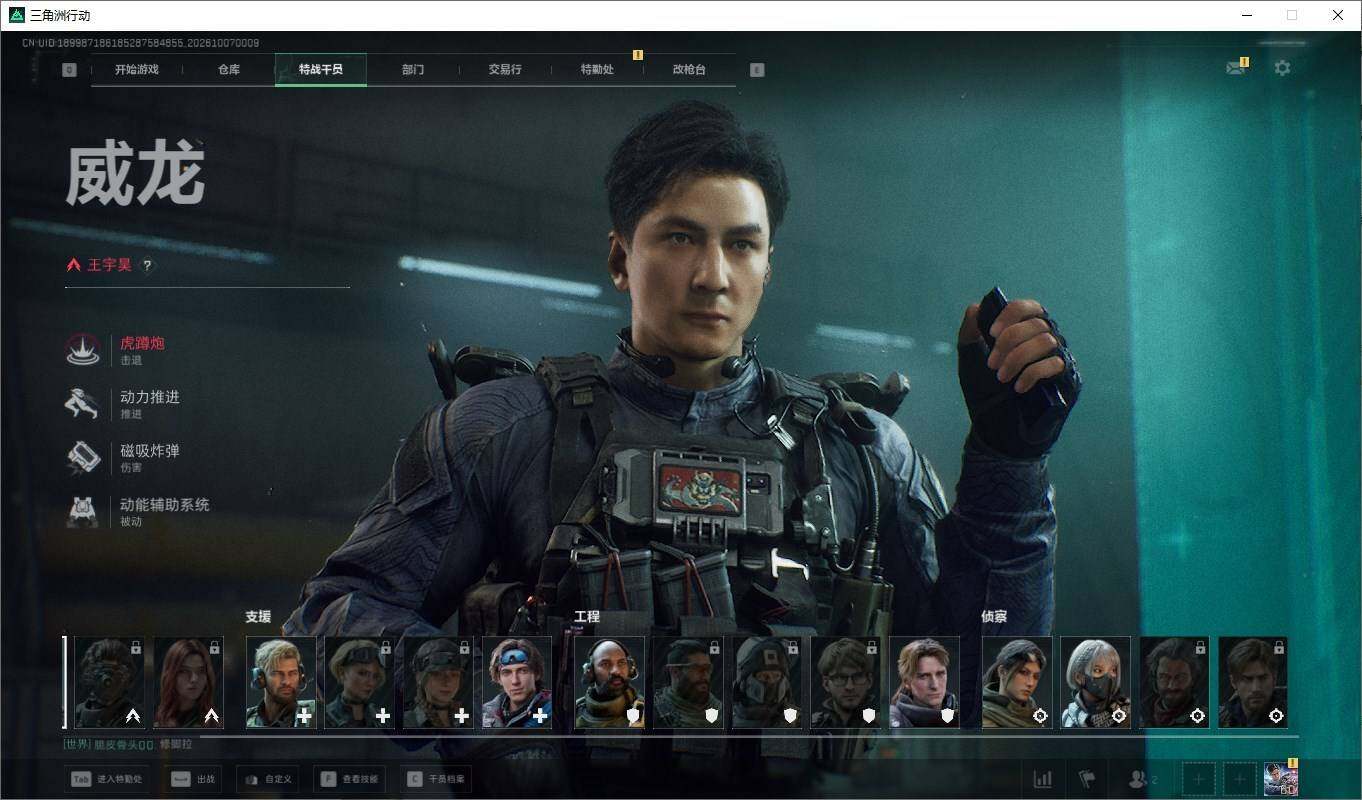Screen dimensions: 1362x800
Task: Click the 进入特勤处 button
Action: coord(108,779)
